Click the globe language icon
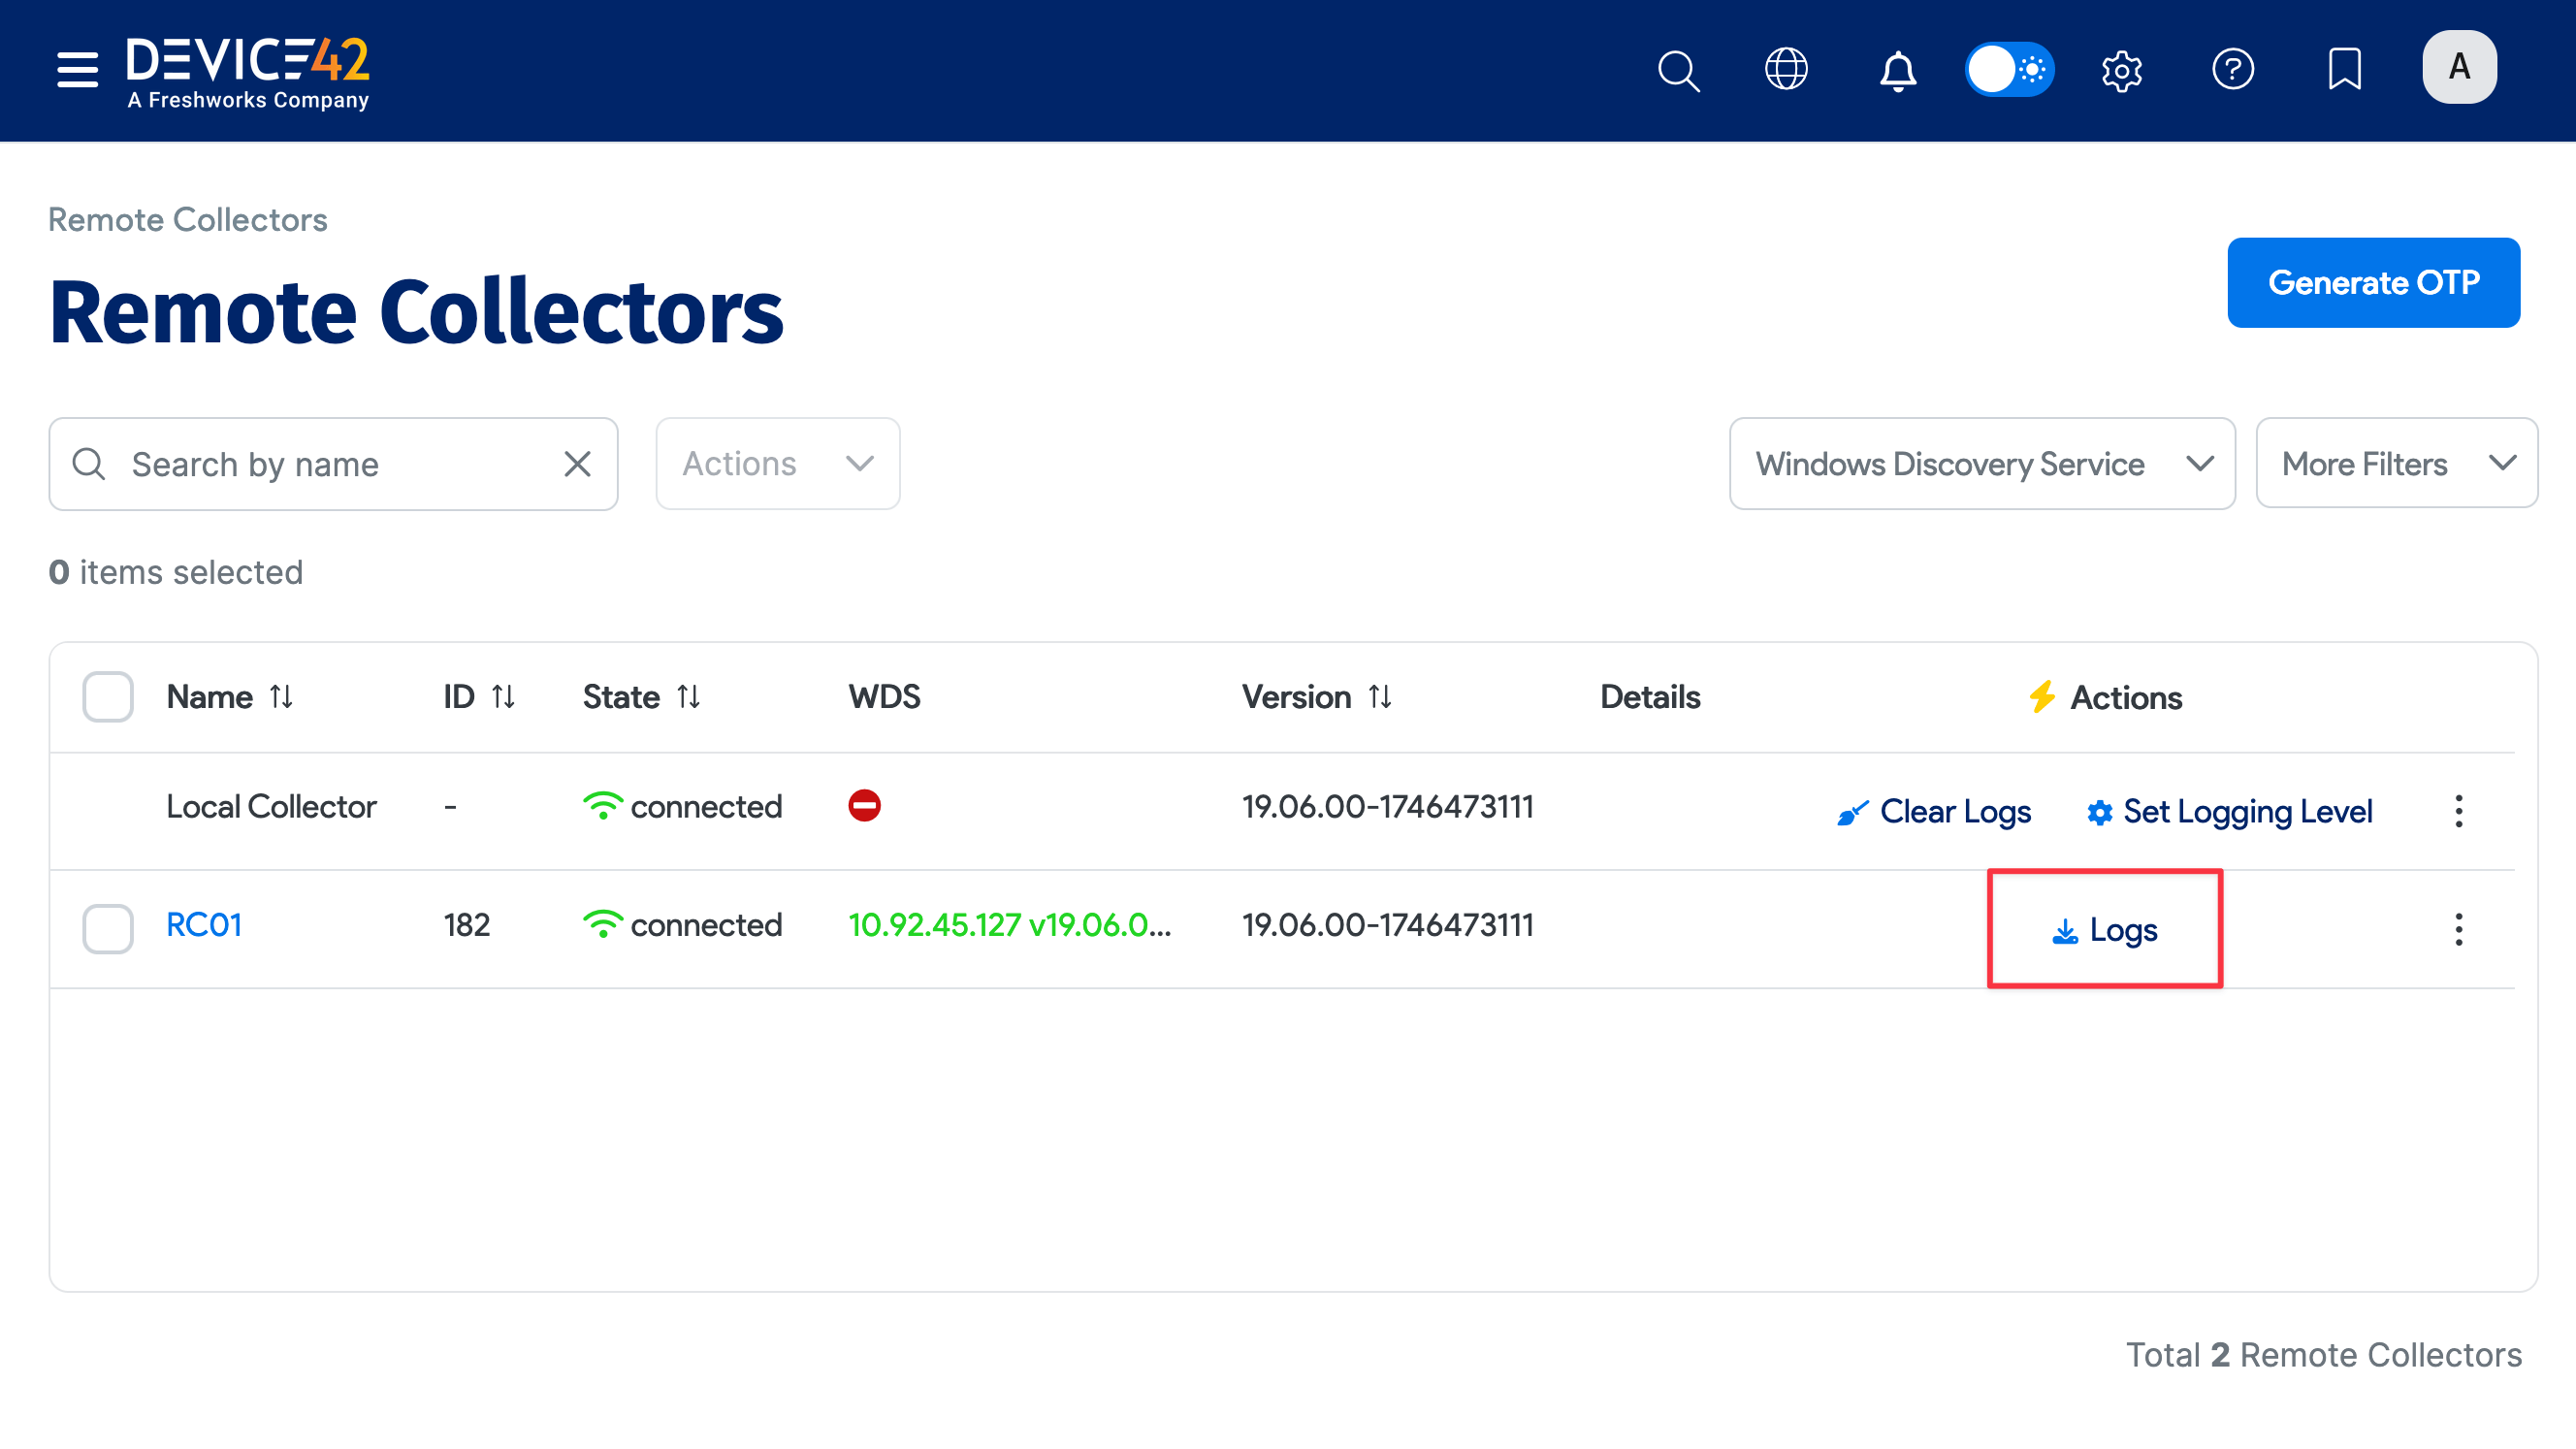 coord(1787,70)
